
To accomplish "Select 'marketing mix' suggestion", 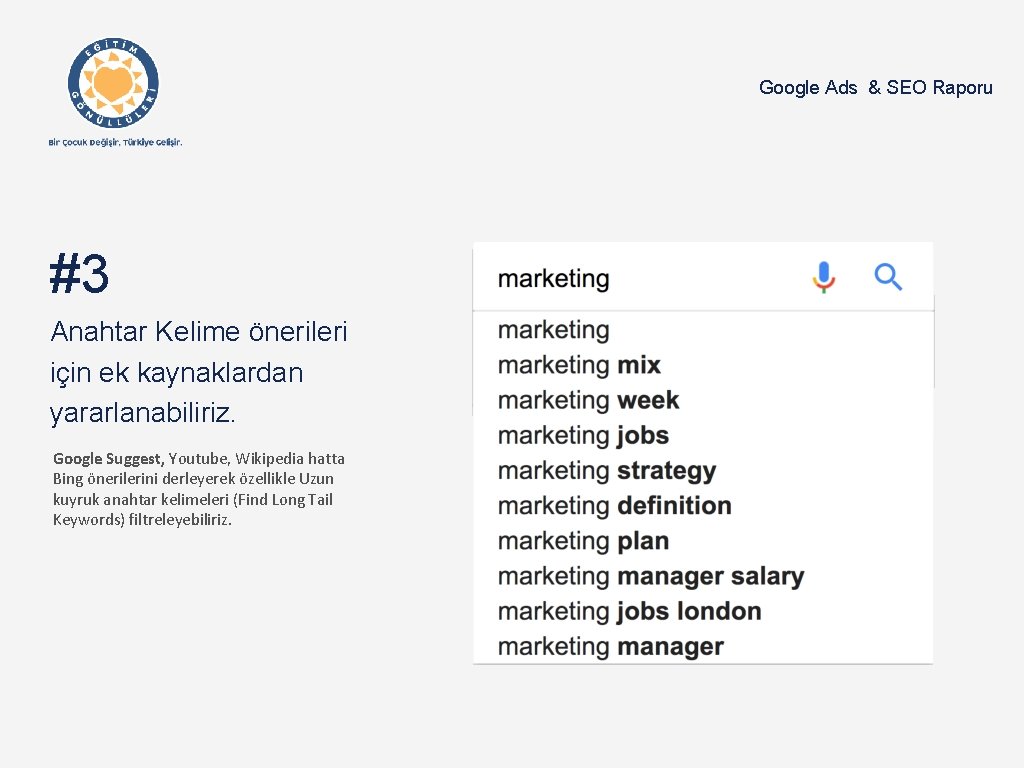I will [x=579, y=365].
